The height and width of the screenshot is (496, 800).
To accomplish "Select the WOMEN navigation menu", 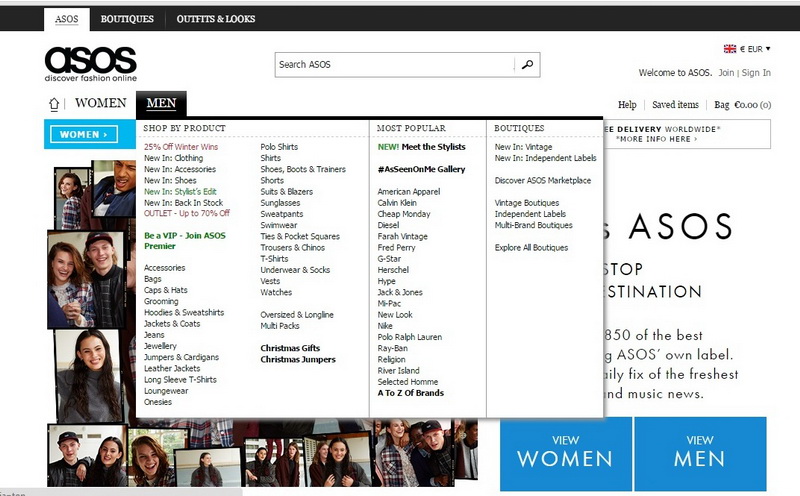I will pyautogui.click(x=100, y=104).
